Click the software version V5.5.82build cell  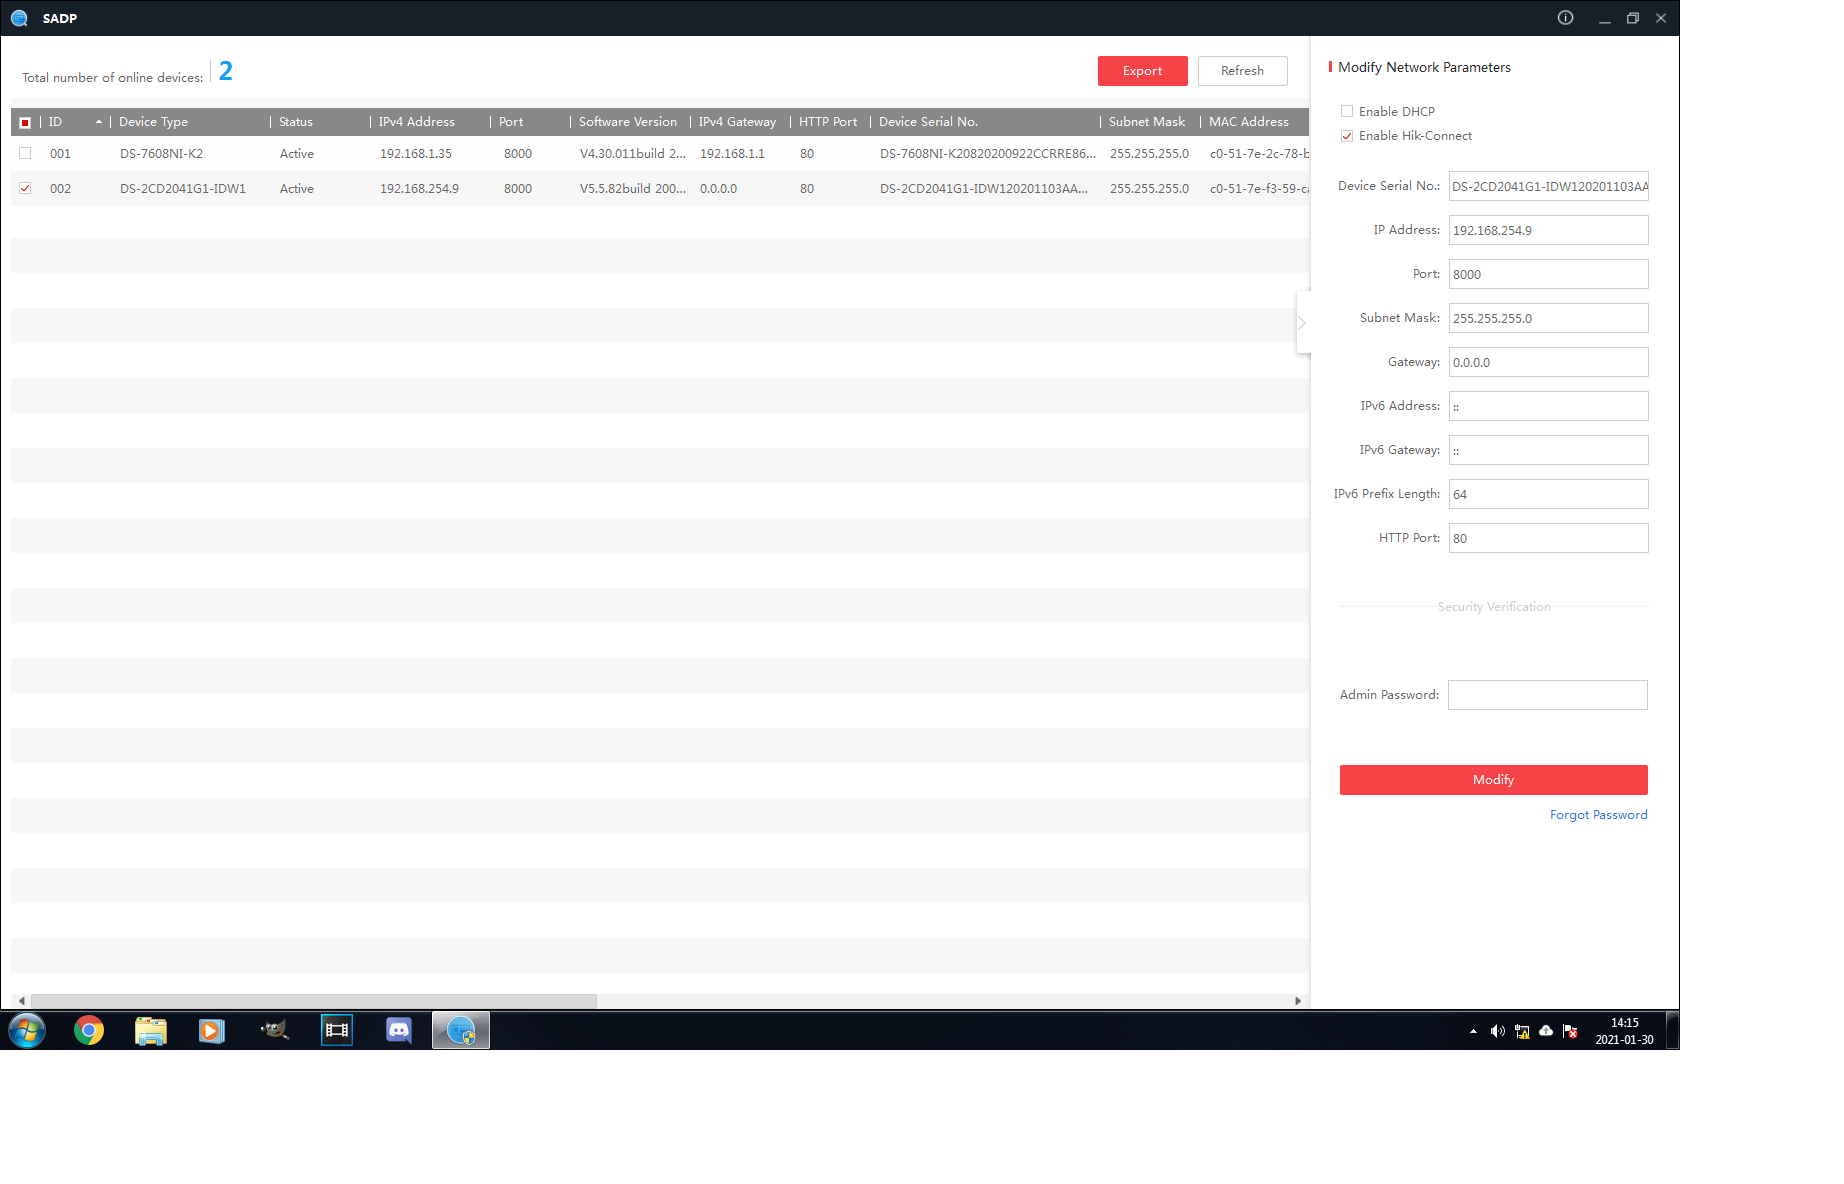tap(633, 189)
